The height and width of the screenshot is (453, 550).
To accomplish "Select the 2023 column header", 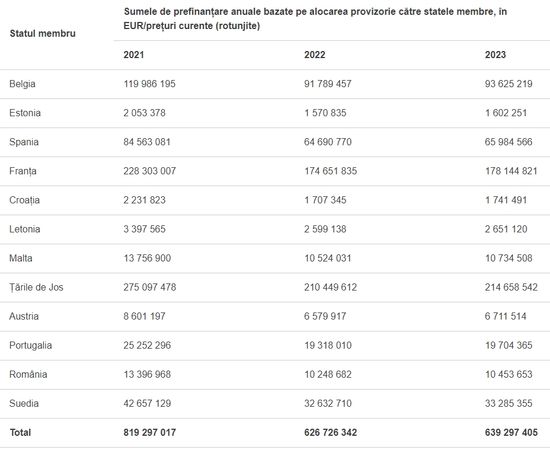I will pyautogui.click(x=495, y=55).
